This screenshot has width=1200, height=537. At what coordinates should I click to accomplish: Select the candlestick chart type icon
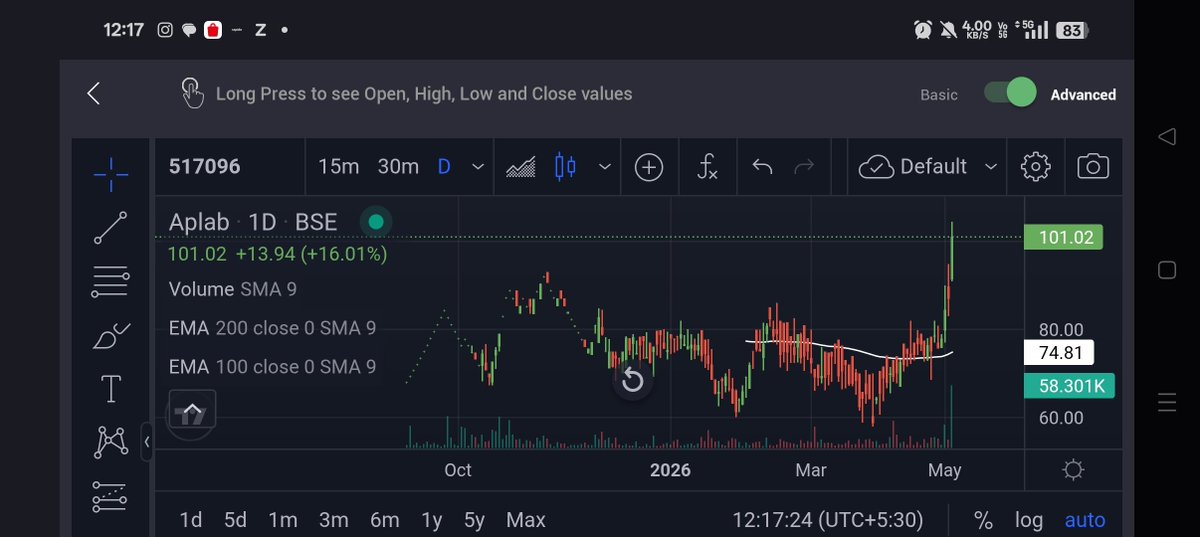(565, 167)
